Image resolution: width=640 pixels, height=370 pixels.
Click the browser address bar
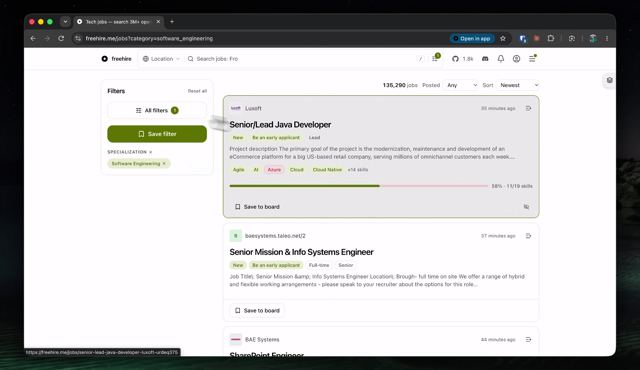(261, 38)
